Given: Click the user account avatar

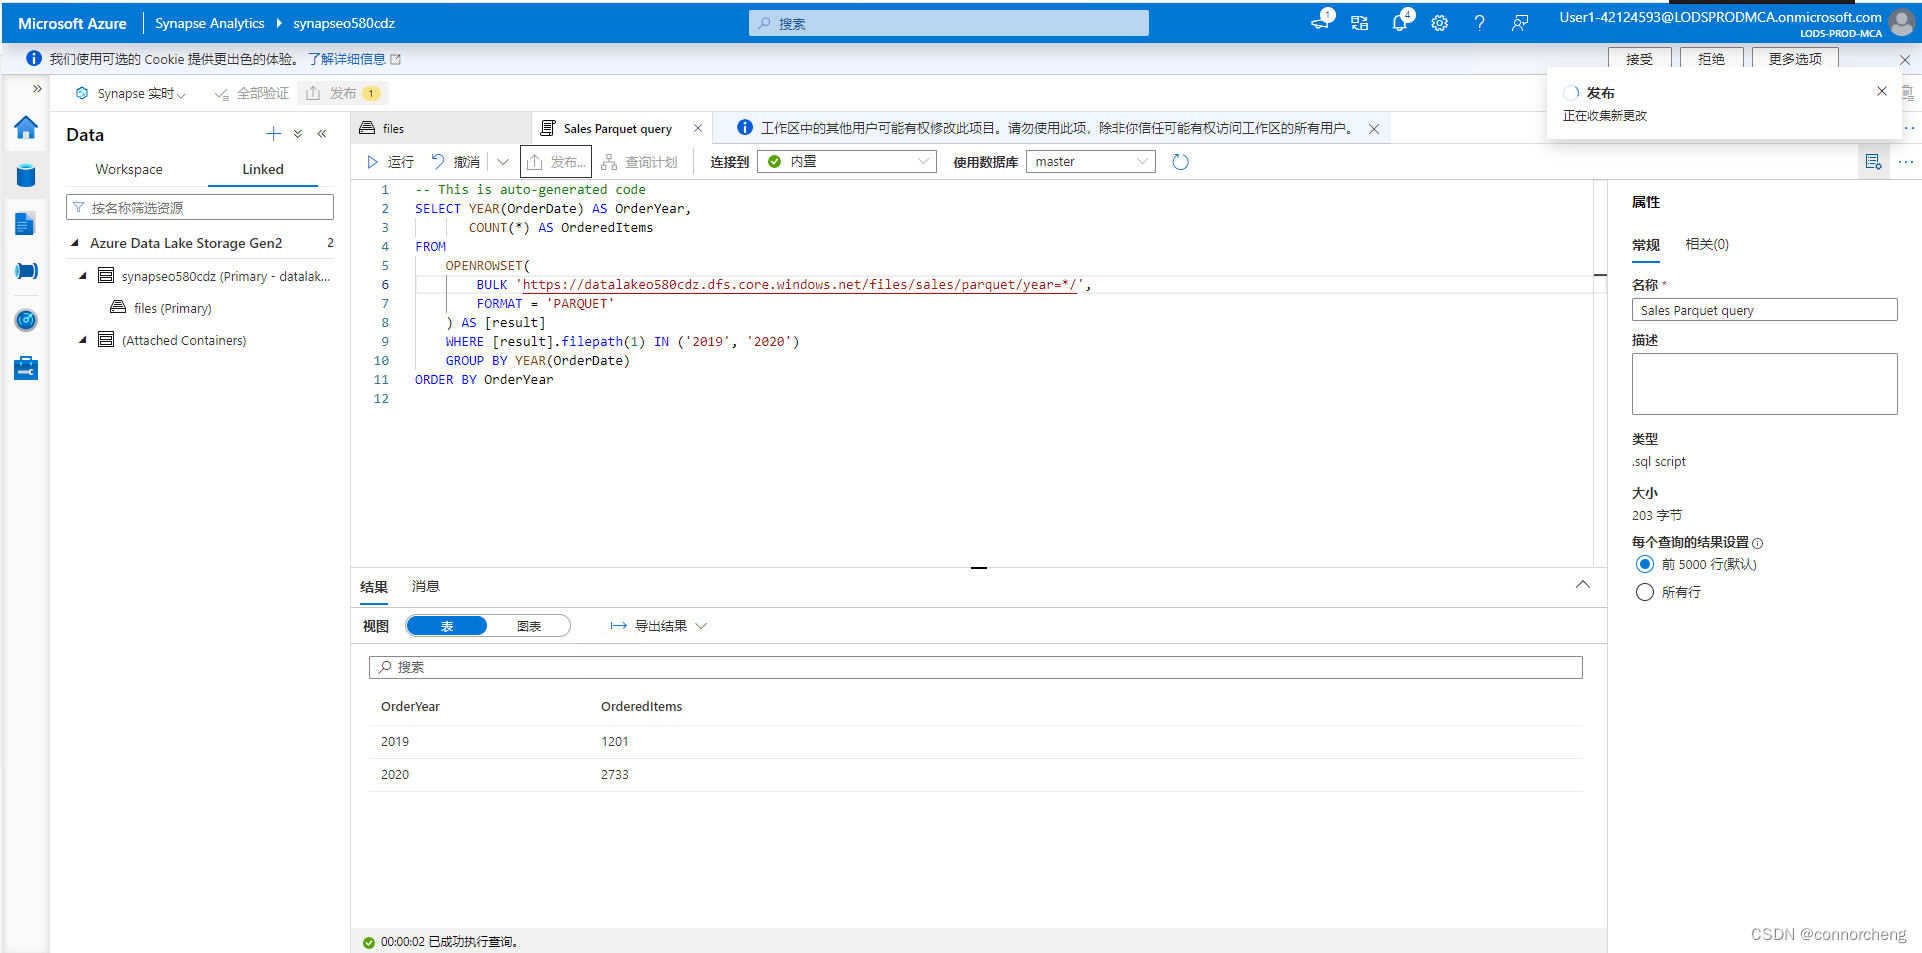Looking at the screenshot, I should 1901,22.
